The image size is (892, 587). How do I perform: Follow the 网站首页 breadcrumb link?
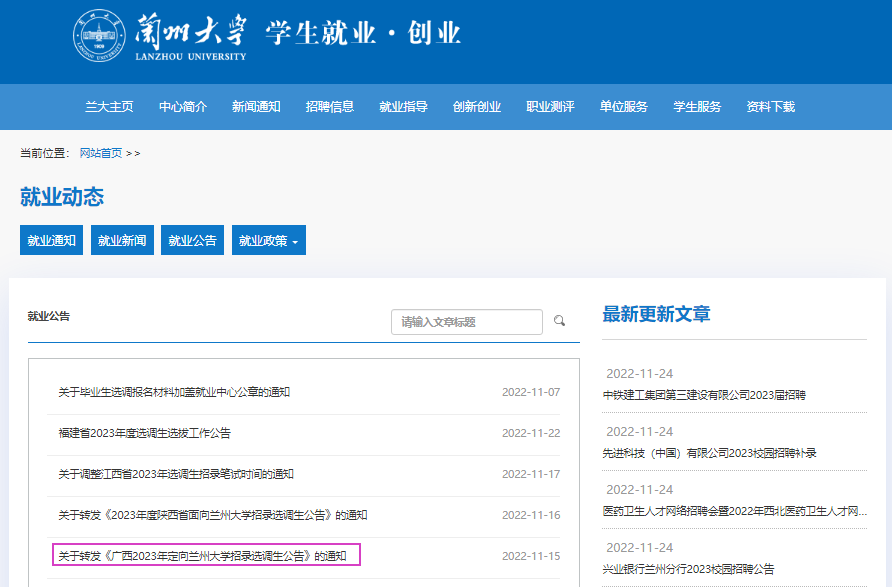101,153
